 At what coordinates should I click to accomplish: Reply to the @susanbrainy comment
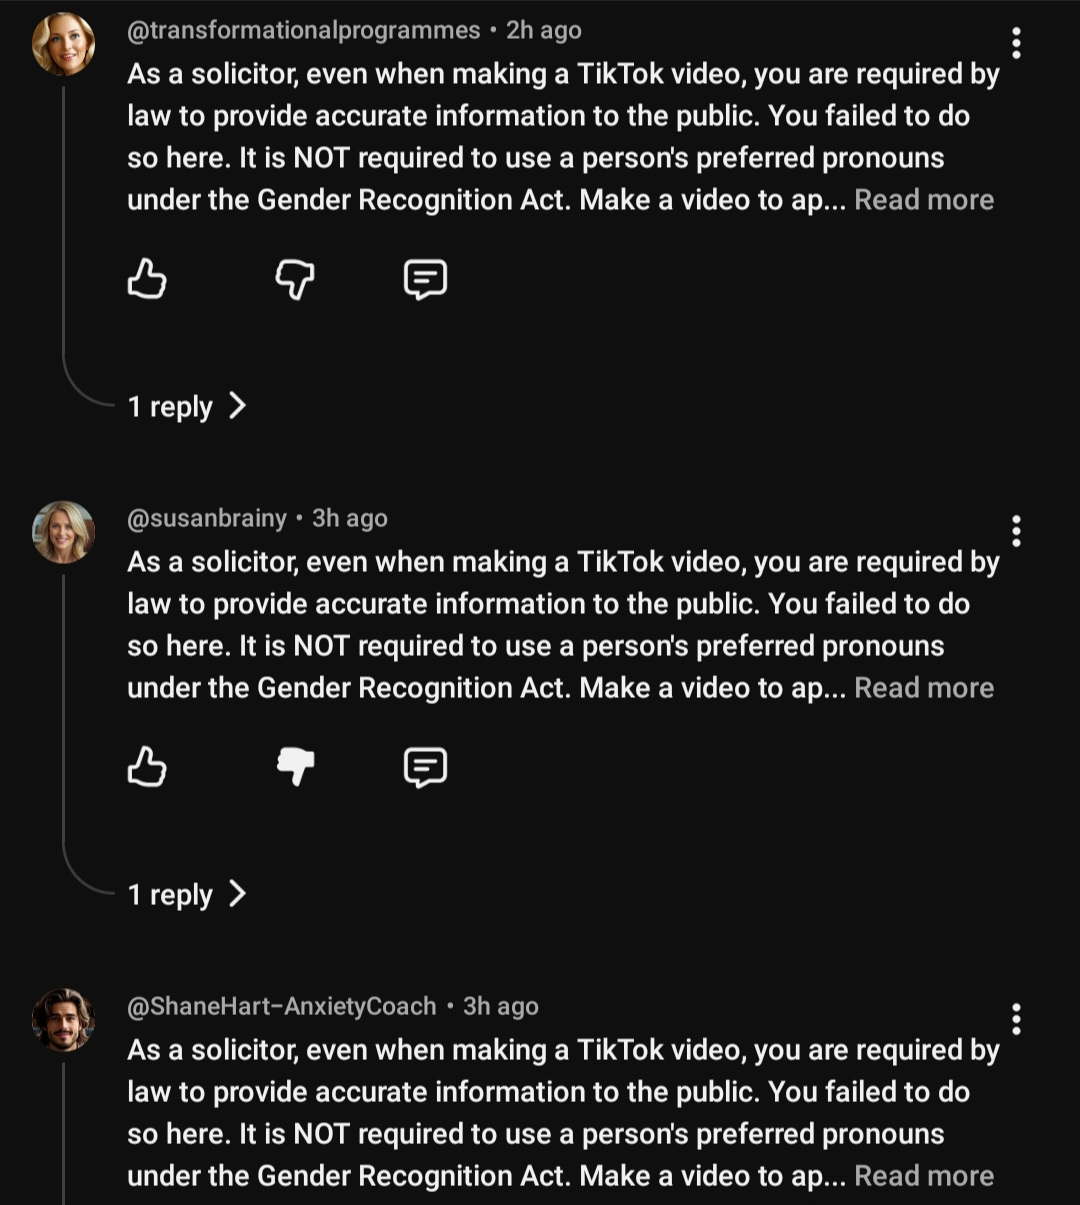click(425, 767)
